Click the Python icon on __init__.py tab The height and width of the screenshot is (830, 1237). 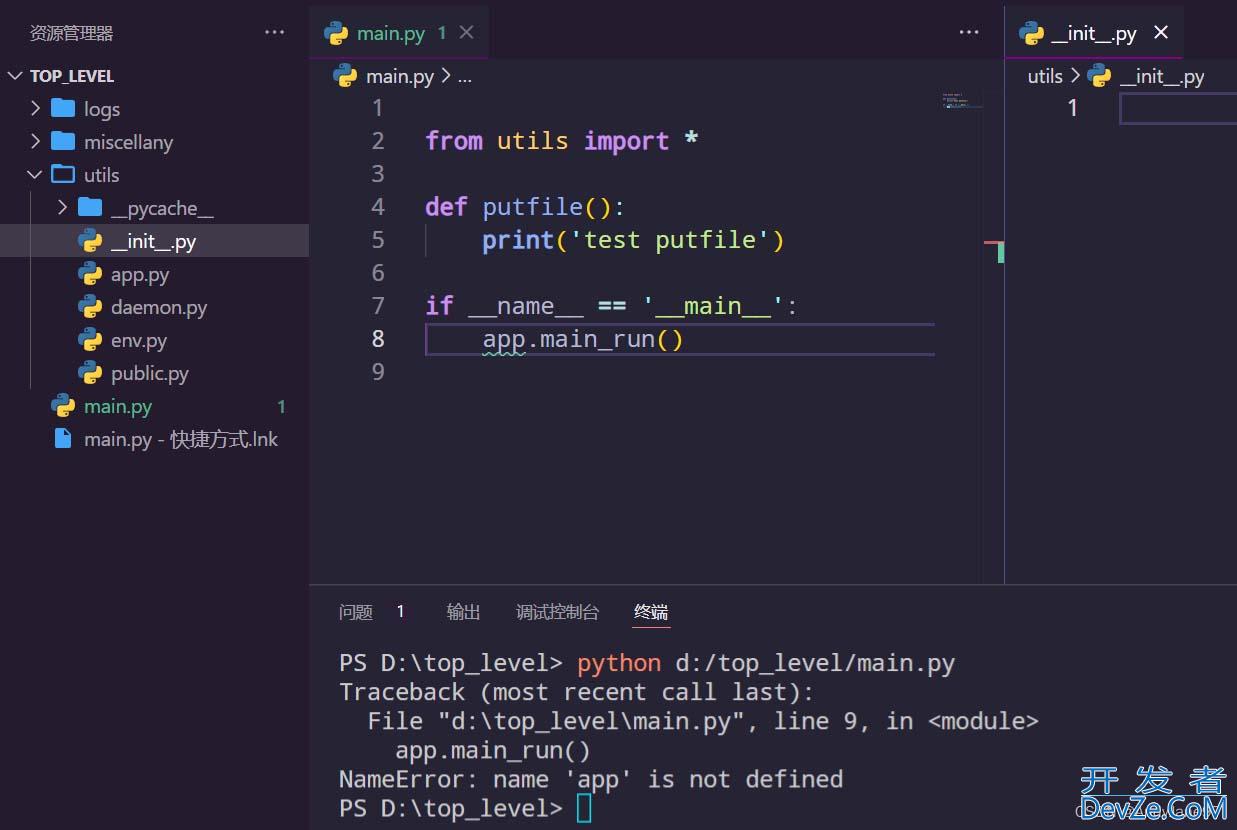1031,33
